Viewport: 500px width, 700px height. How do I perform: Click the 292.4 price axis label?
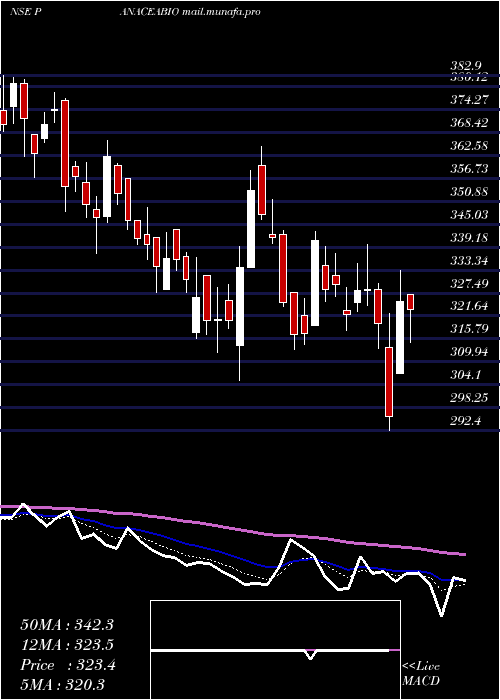tap(466, 421)
